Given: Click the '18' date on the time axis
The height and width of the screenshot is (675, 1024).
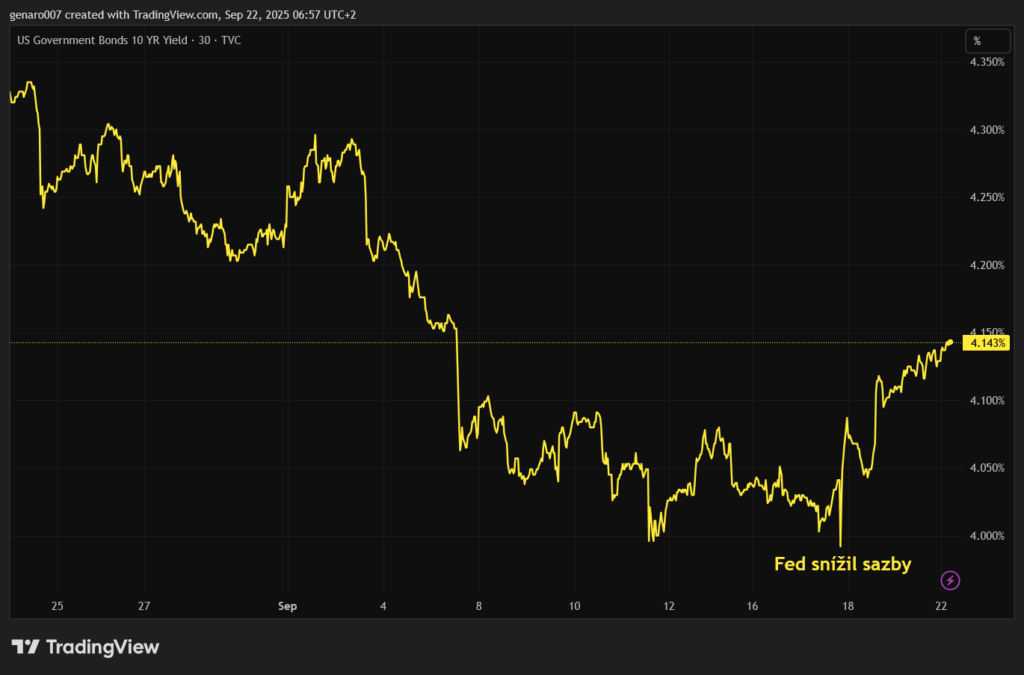Looking at the screenshot, I should 848,606.
